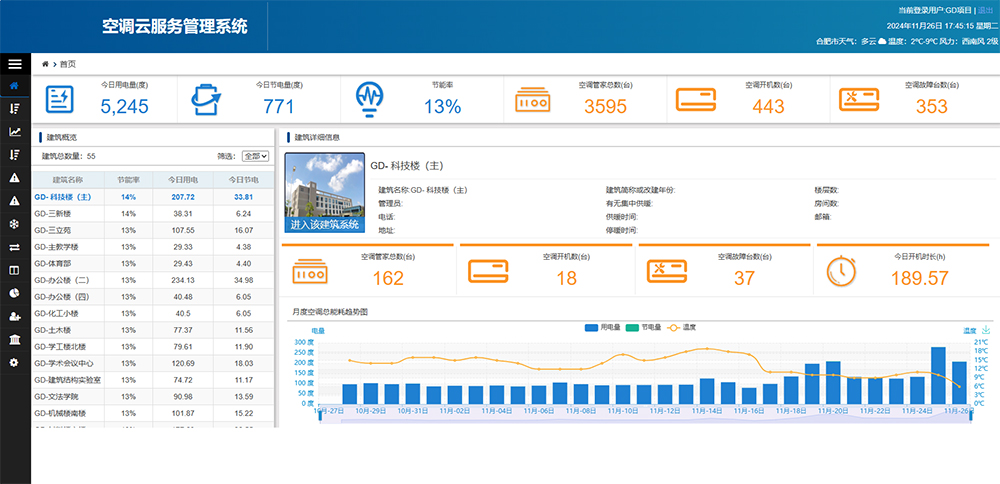Screen dimensions: 1000x484
Task: Download the chart via save icon
Action: click(x=986, y=329)
